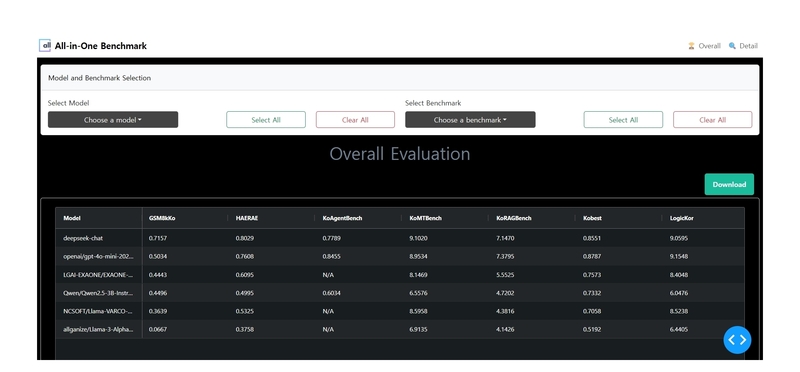
Task: Click KoMTBench value 9.1020
Action: point(418,238)
